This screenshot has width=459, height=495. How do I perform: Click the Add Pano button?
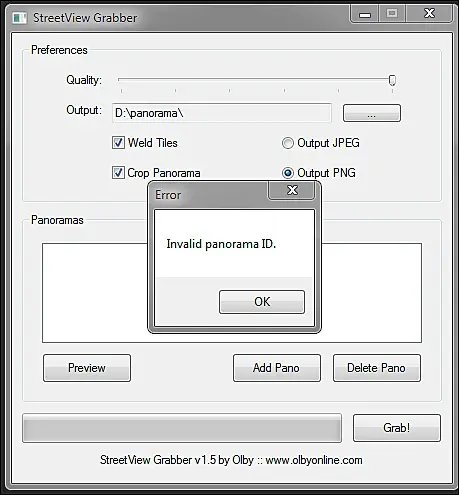277,368
